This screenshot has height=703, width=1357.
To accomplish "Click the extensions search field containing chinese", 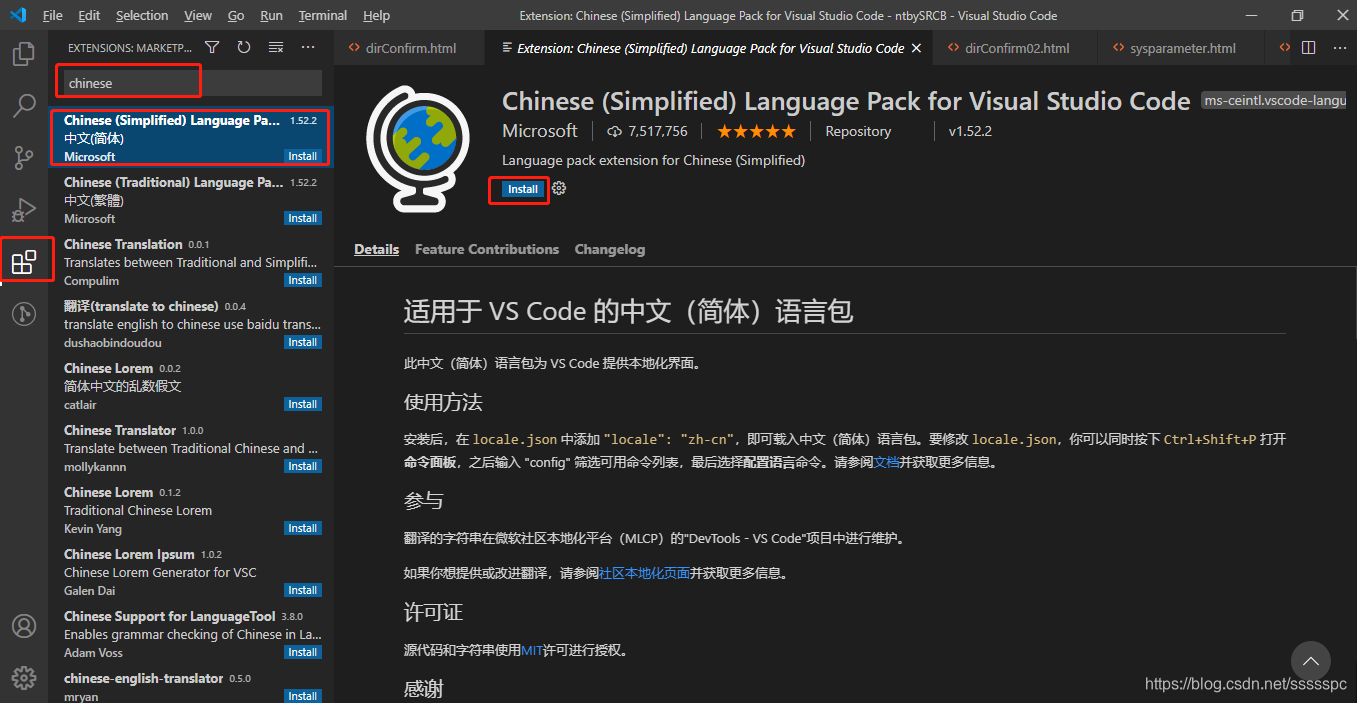I will point(193,83).
